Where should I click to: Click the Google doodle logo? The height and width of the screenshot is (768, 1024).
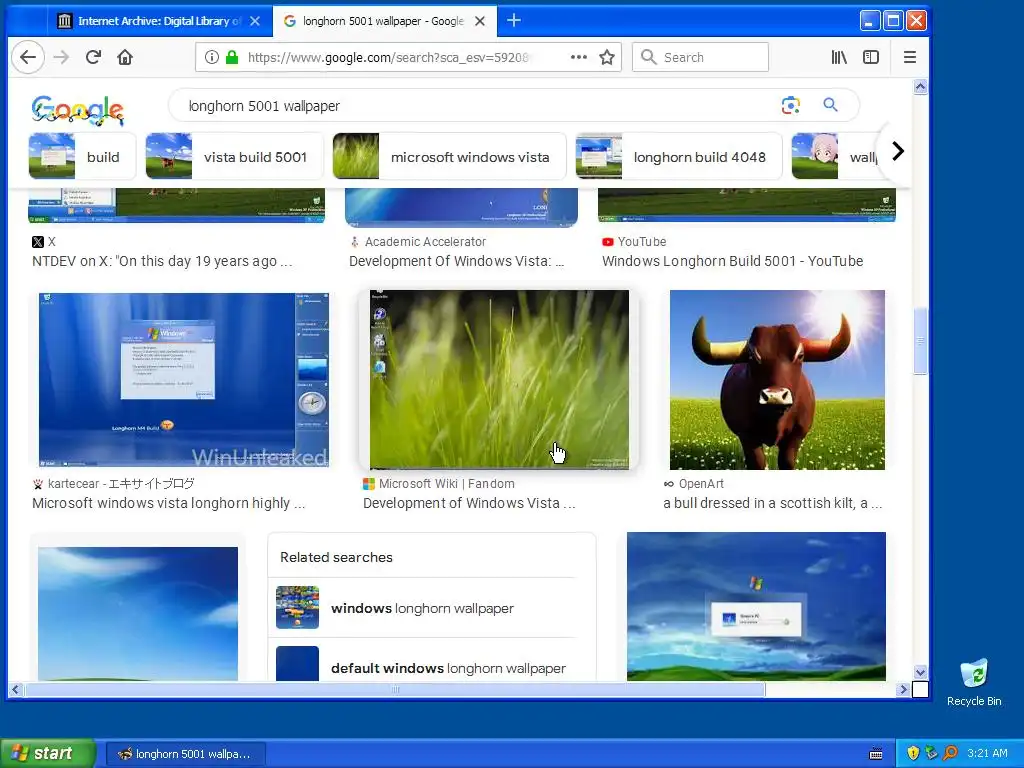coord(78,110)
